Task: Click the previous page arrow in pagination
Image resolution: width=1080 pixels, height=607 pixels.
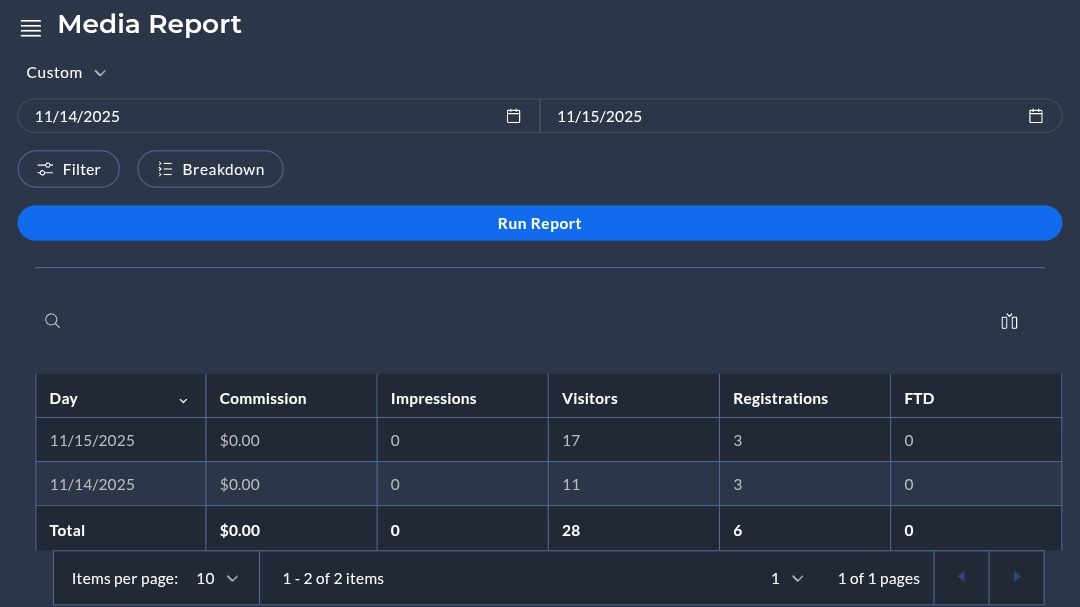Action: (x=961, y=577)
